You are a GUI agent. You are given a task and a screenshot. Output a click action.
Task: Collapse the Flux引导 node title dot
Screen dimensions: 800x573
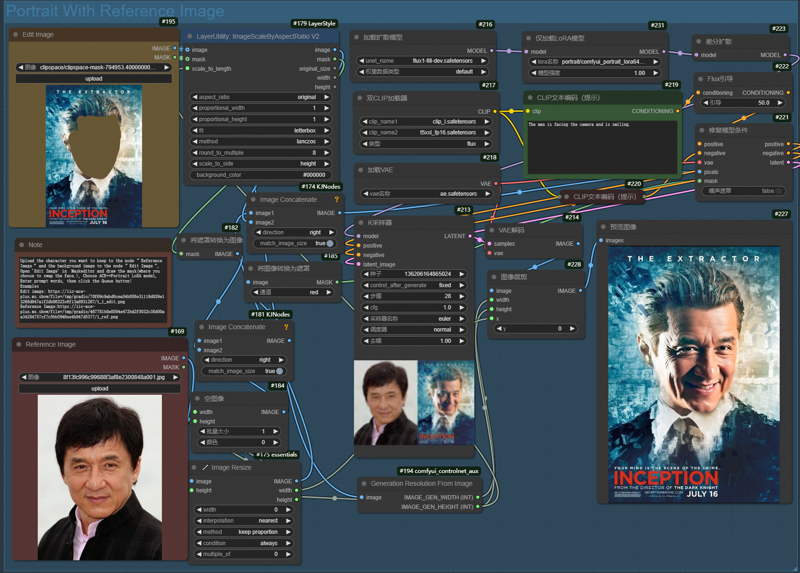point(700,79)
